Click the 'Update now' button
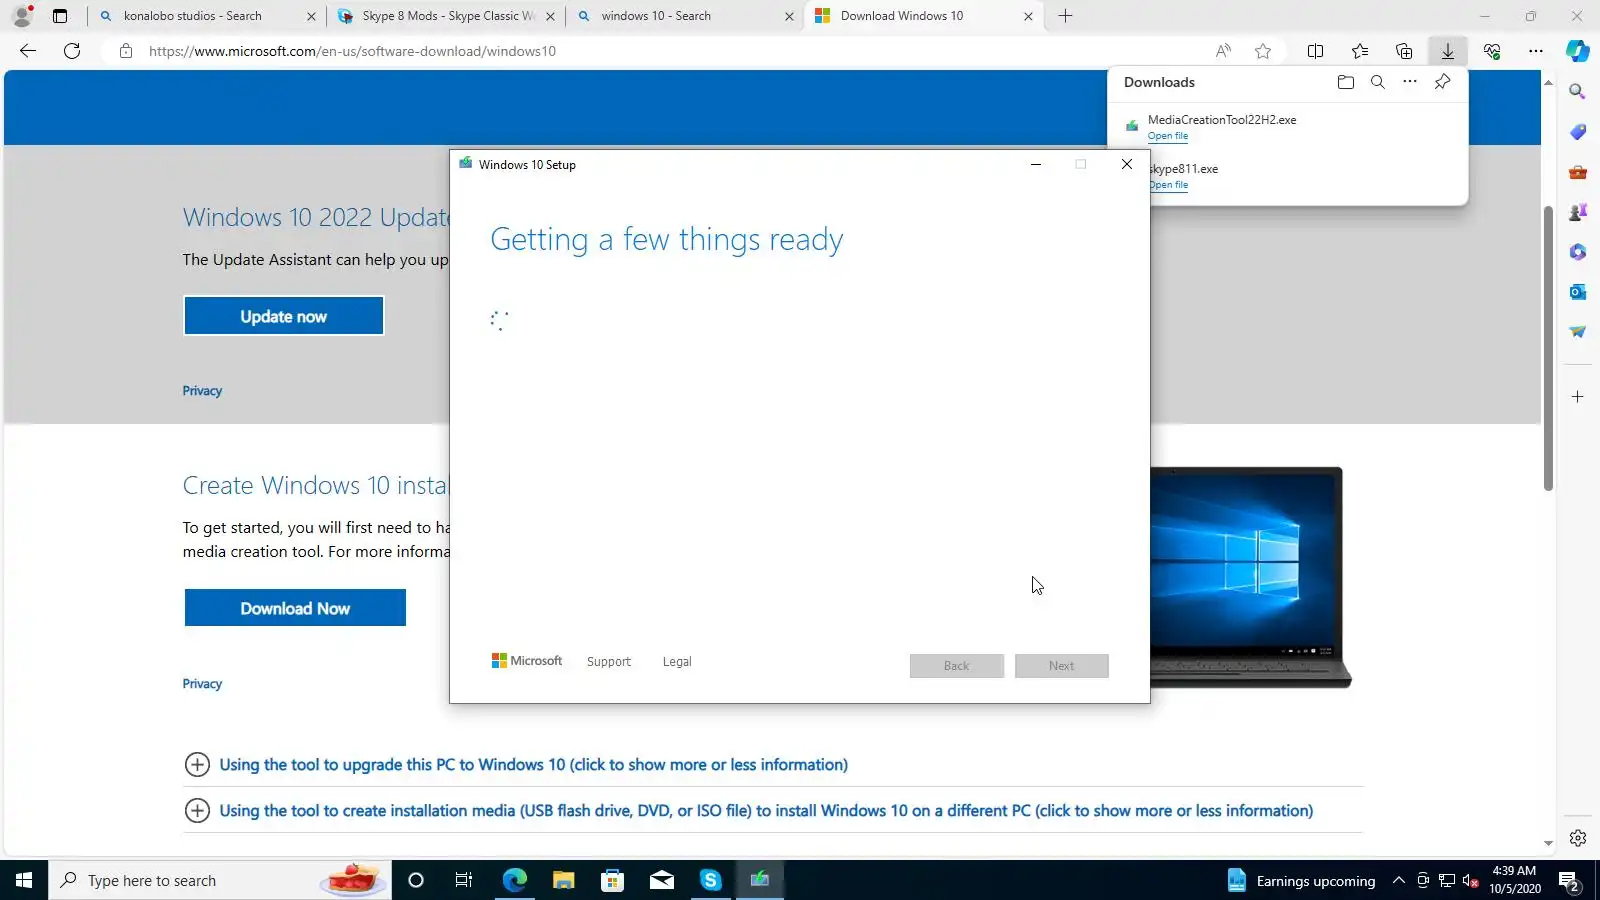 (284, 316)
